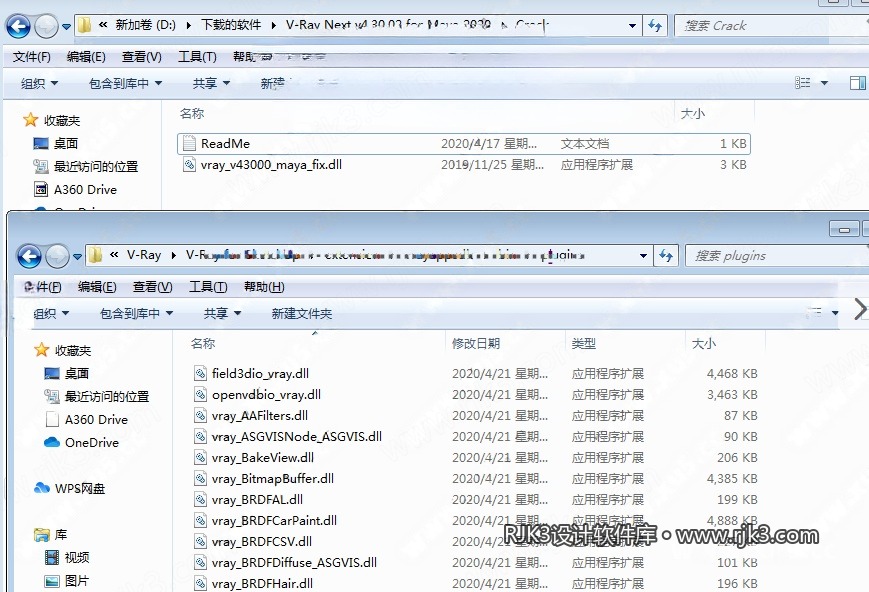Screen dimensions: 869x592
Task: Click 搜索 plugins search field
Action: click(x=776, y=256)
